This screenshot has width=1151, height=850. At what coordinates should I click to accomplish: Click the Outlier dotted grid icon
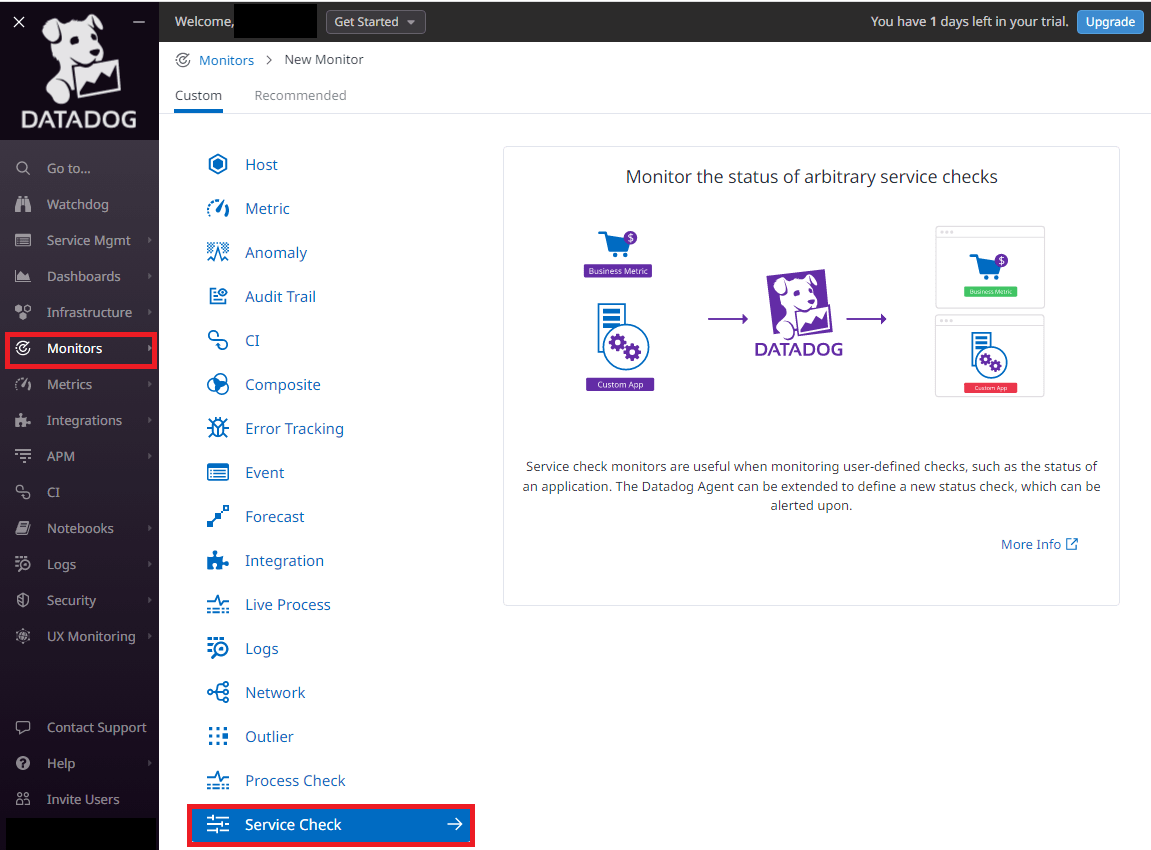point(217,736)
